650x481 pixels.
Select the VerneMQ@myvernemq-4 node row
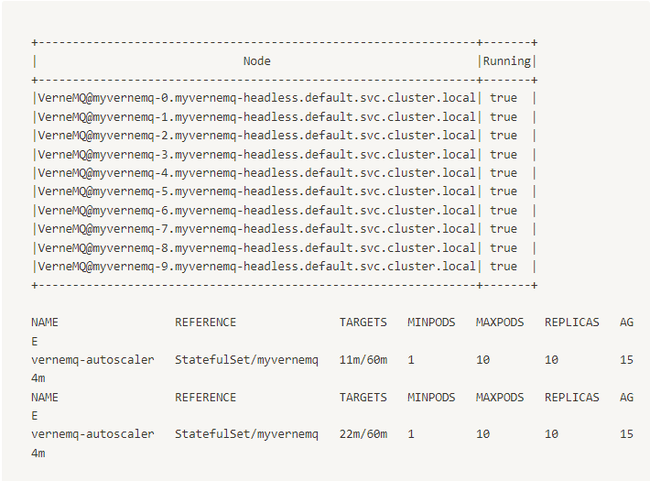click(284, 173)
